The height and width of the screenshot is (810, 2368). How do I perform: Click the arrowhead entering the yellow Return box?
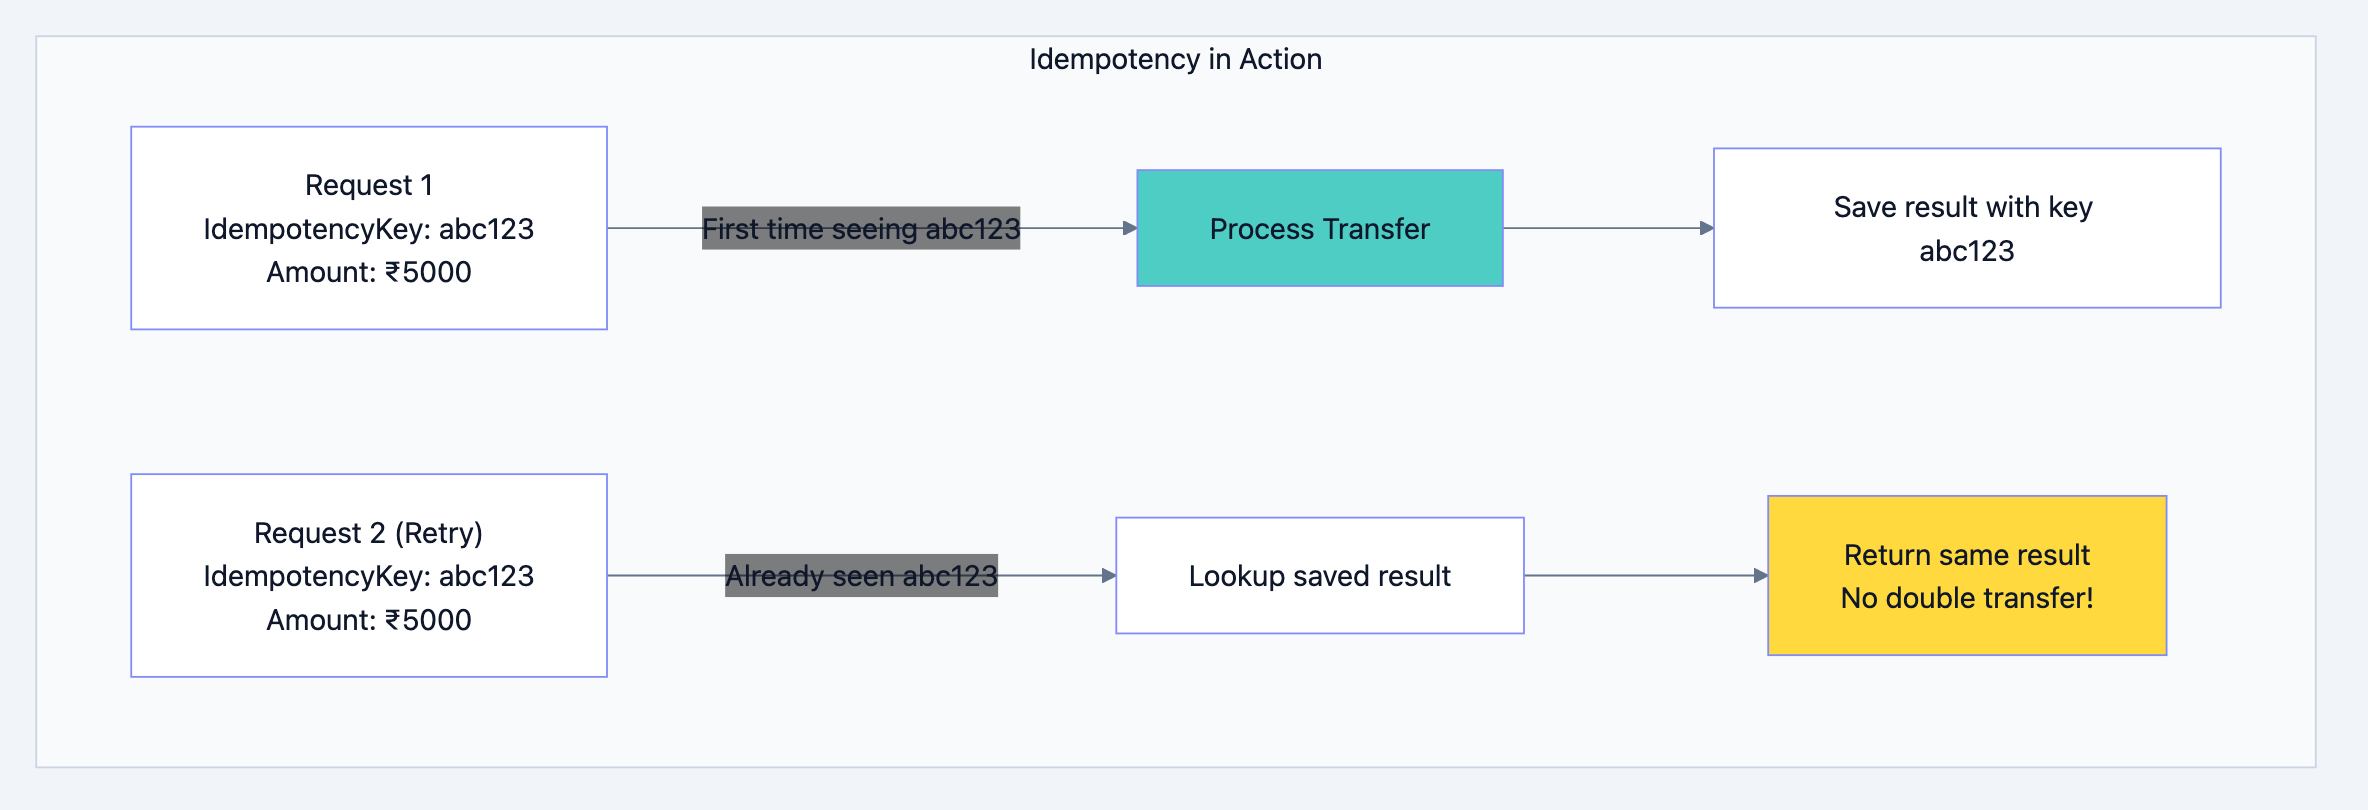pyautogui.click(x=1761, y=576)
